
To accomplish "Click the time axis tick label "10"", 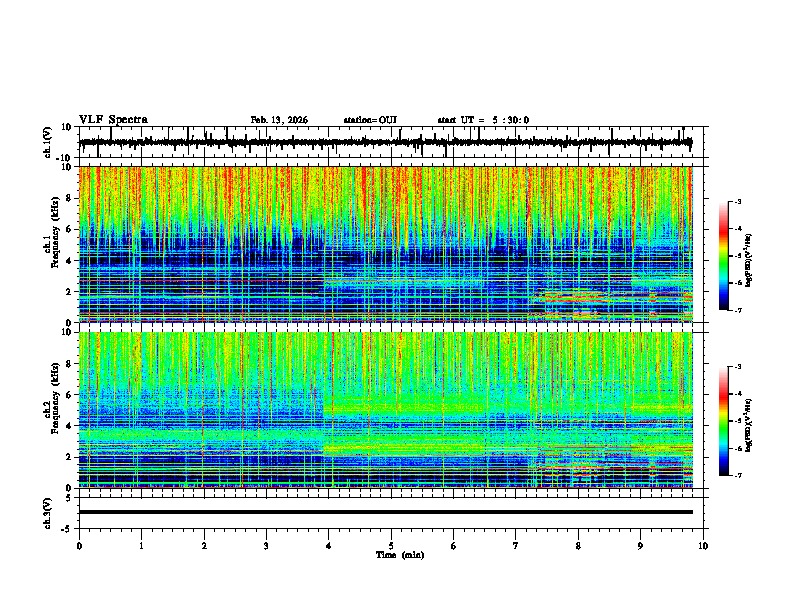I will tap(703, 546).
